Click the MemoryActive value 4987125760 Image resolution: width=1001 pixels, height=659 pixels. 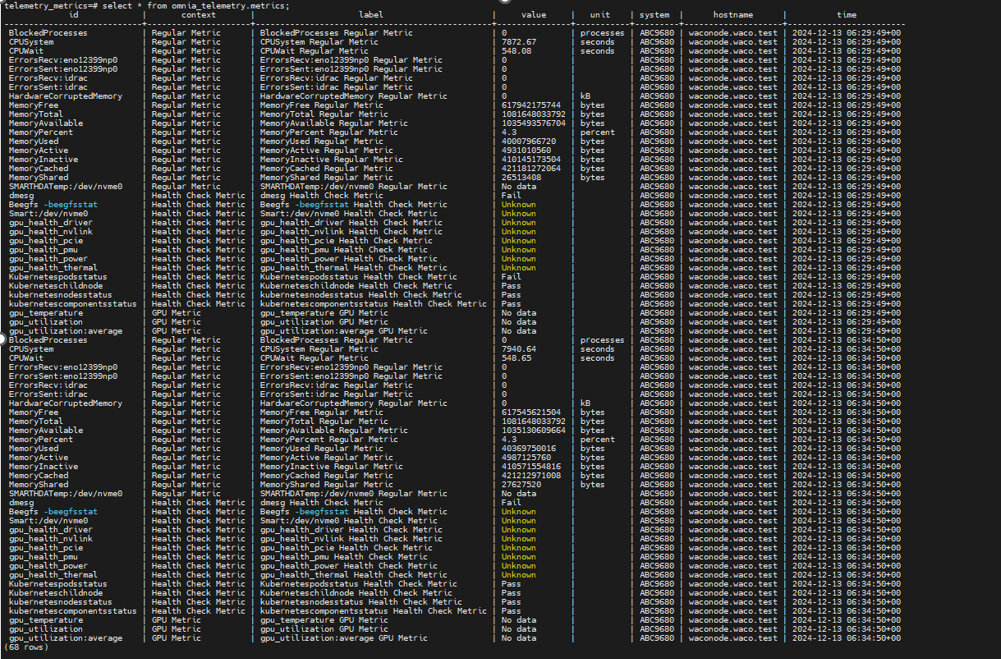coord(526,457)
